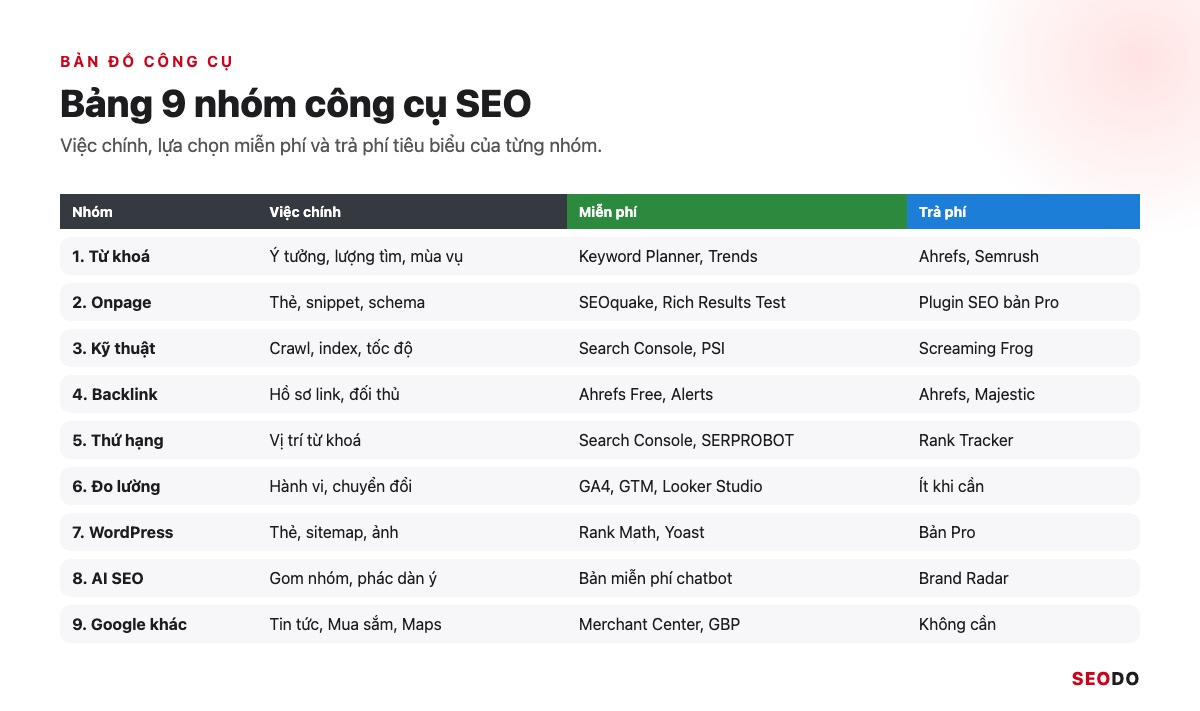Click the blue 'Trả phí' column header
1200x711 pixels.
(x=1023, y=212)
